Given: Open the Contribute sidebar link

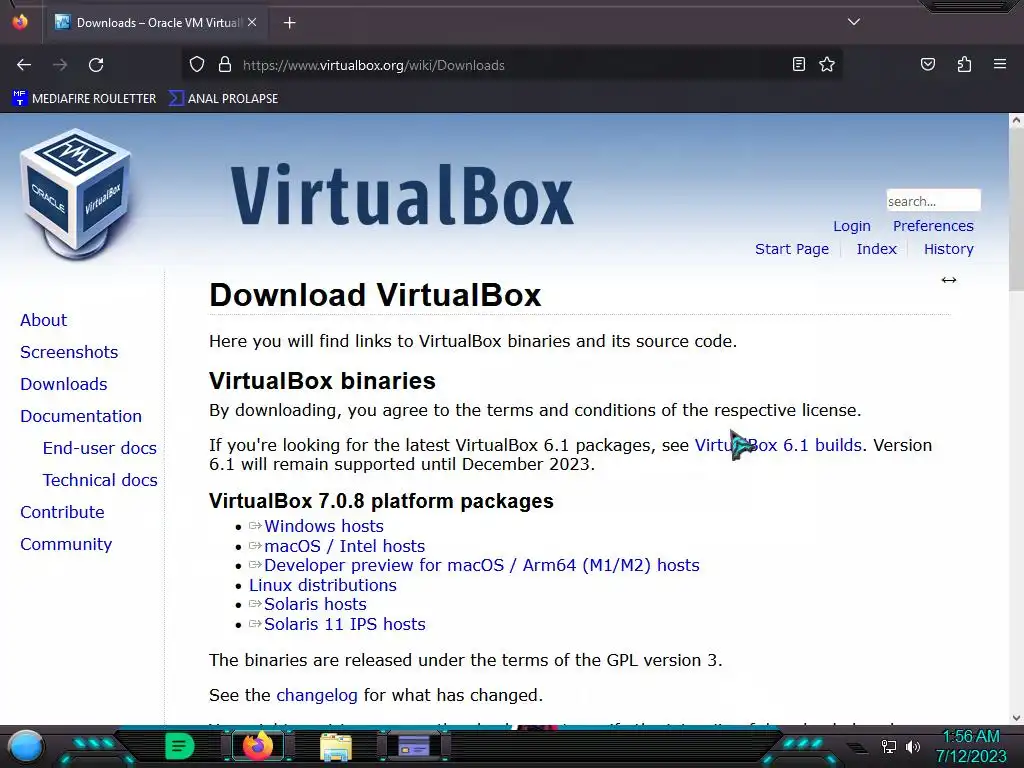Looking at the screenshot, I should 62,512.
